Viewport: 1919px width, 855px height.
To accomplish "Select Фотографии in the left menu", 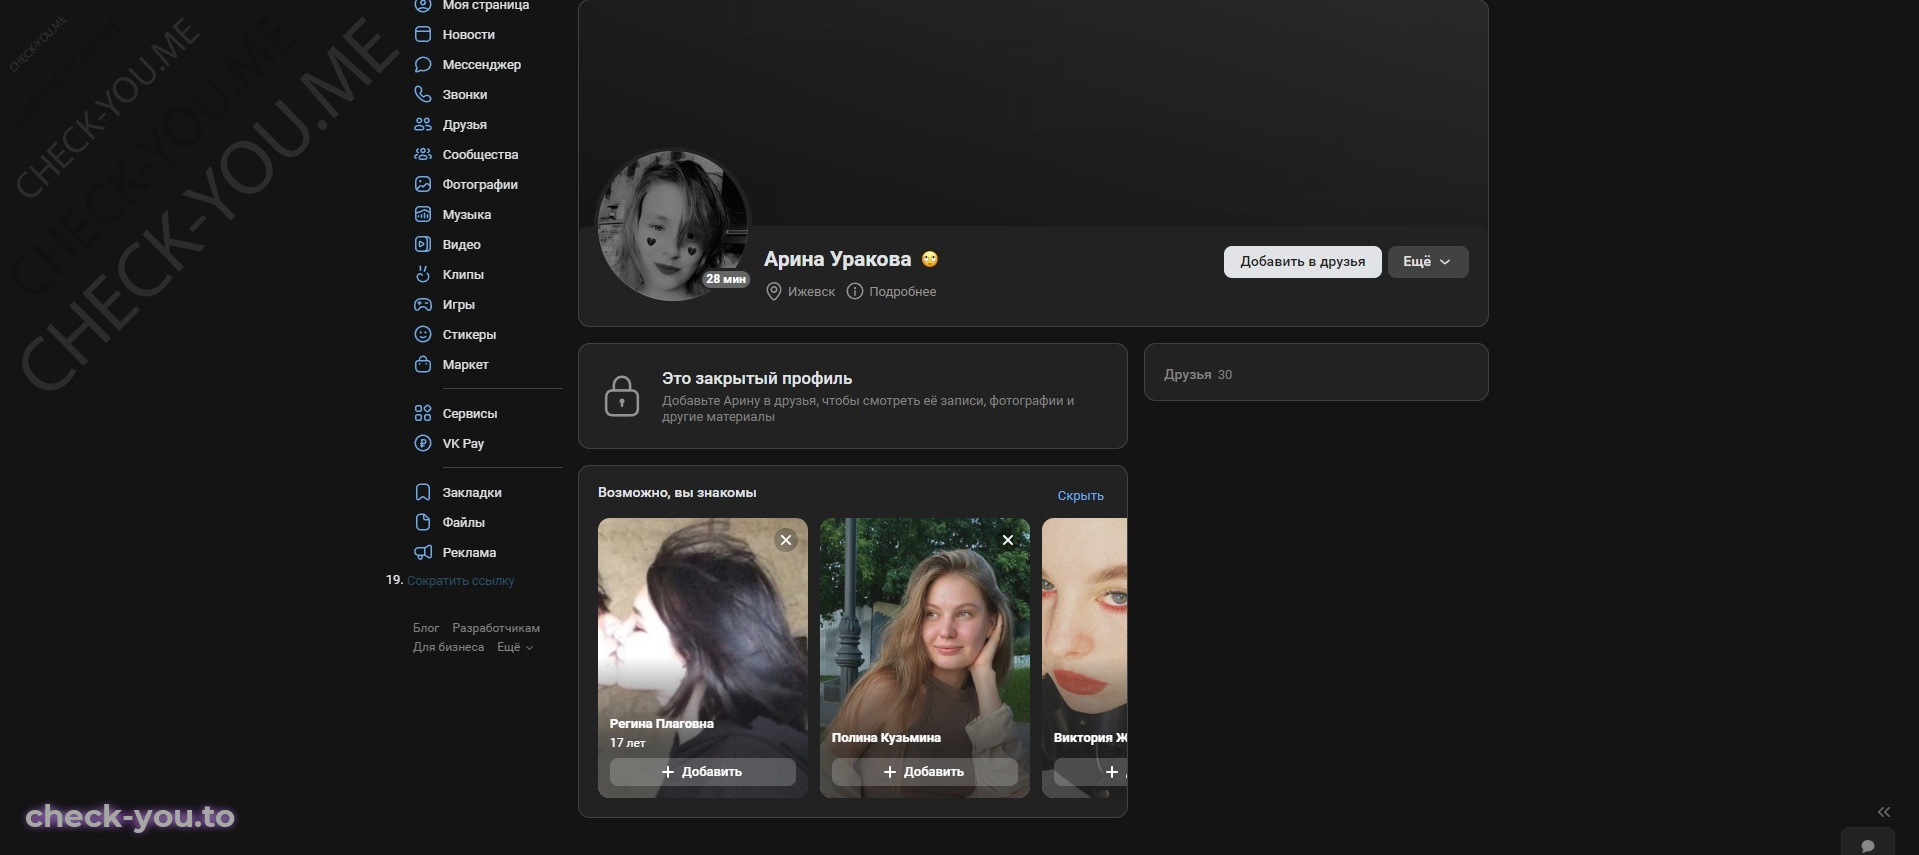I will pos(480,184).
